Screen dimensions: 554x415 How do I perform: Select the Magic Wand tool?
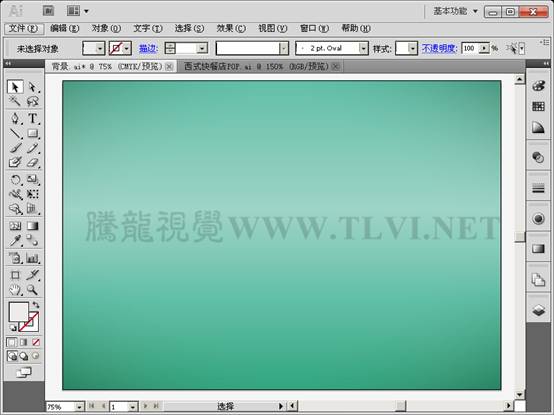[x=15, y=101]
